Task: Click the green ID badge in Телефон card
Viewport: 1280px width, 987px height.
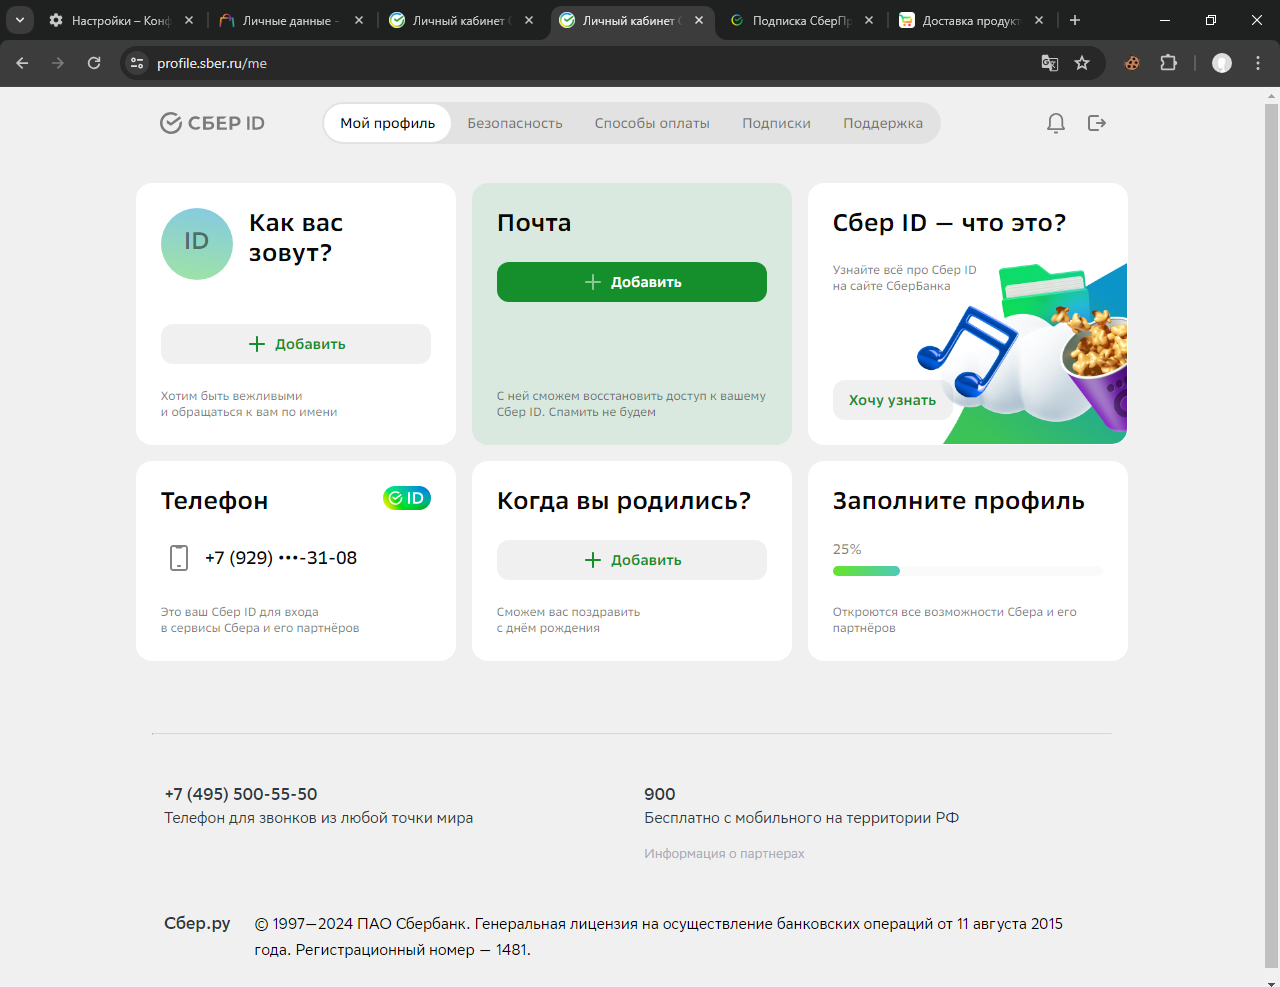Action: tap(407, 498)
